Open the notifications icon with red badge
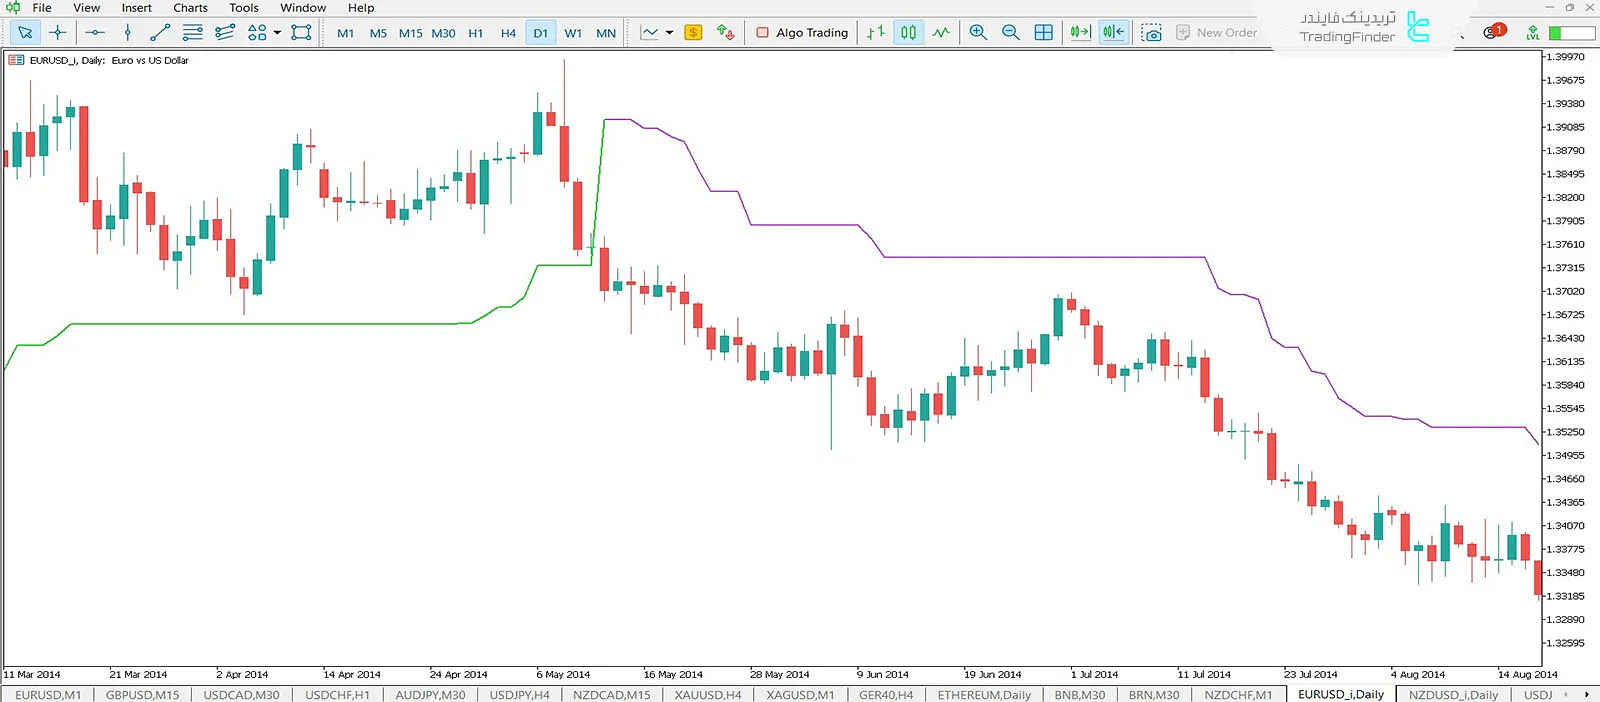The width and height of the screenshot is (1600, 702). (1493, 32)
